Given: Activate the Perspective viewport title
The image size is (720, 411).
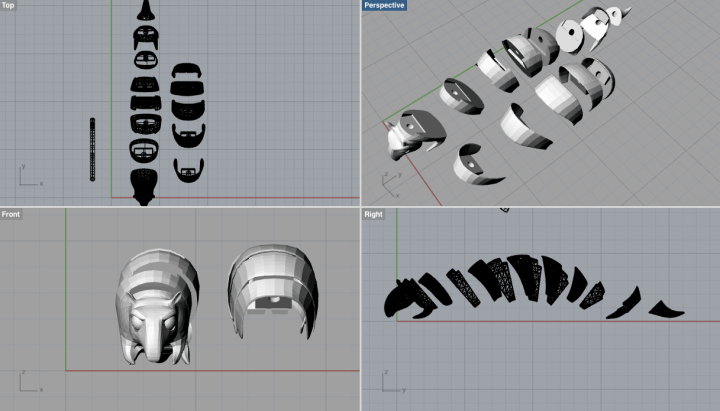Looking at the screenshot, I should (384, 5).
